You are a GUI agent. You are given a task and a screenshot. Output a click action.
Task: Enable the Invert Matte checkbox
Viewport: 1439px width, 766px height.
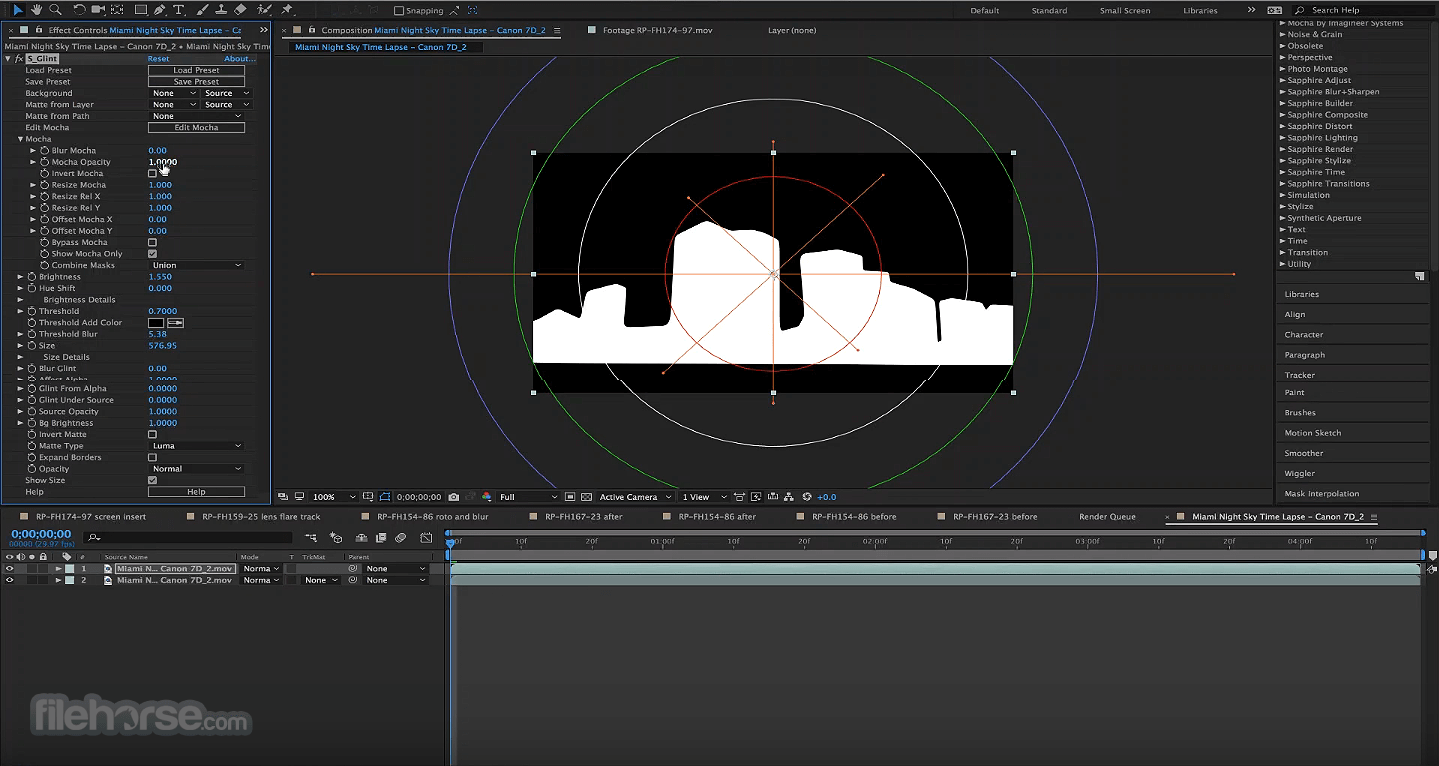coord(152,435)
